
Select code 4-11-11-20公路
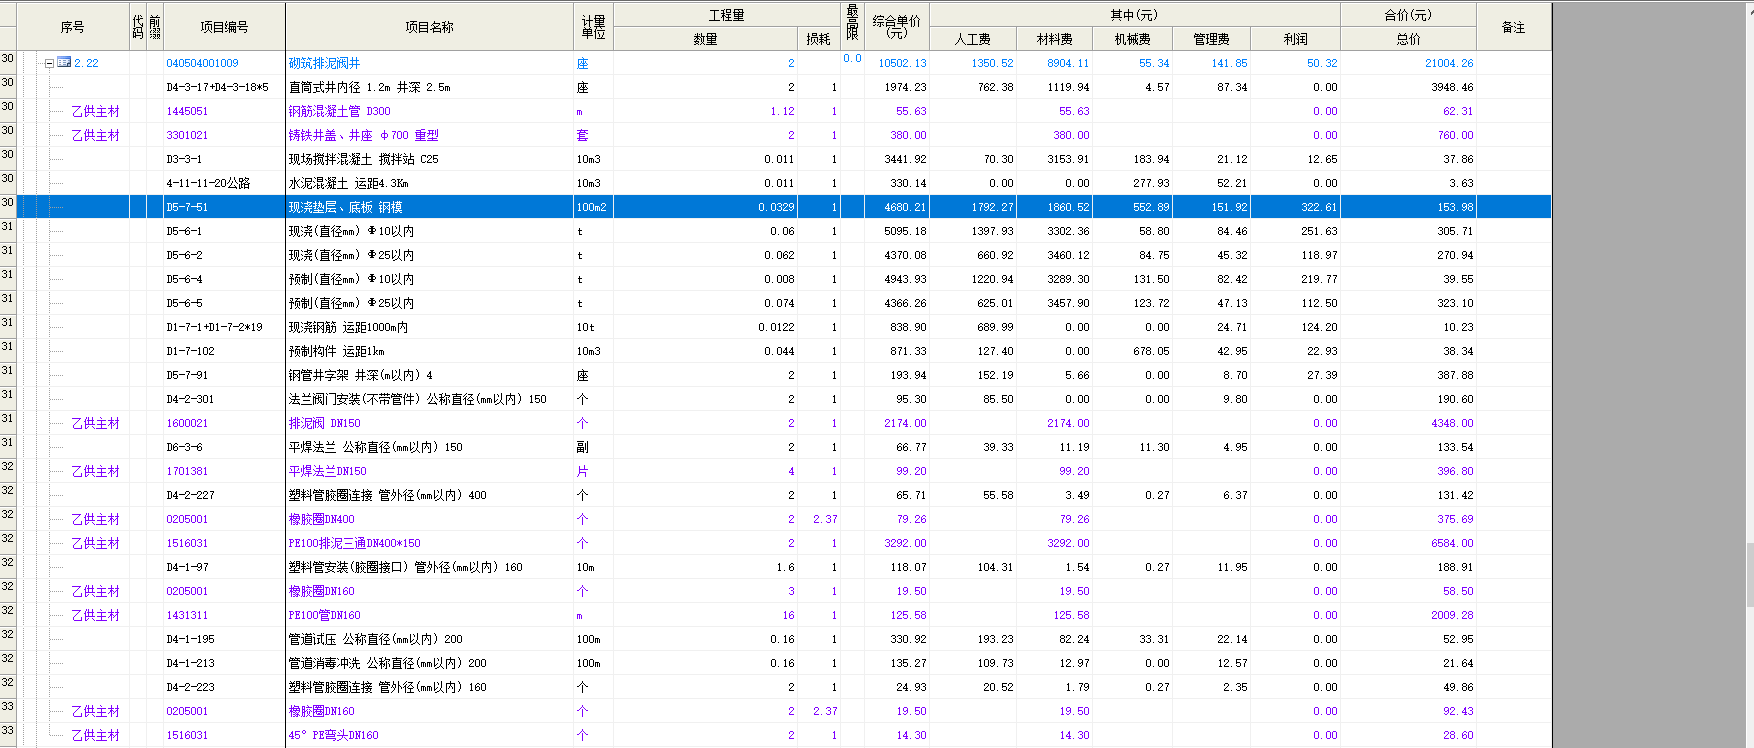click(208, 183)
